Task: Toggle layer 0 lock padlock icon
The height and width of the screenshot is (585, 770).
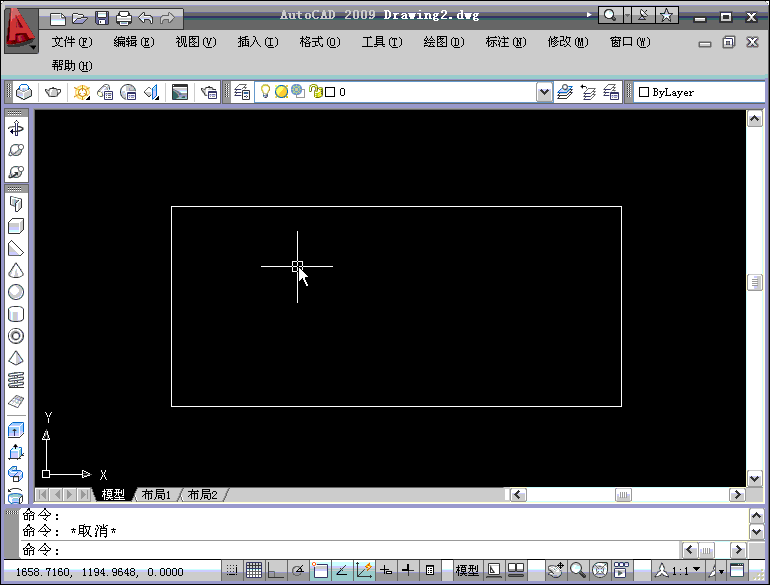Action: (x=316, y=91)
